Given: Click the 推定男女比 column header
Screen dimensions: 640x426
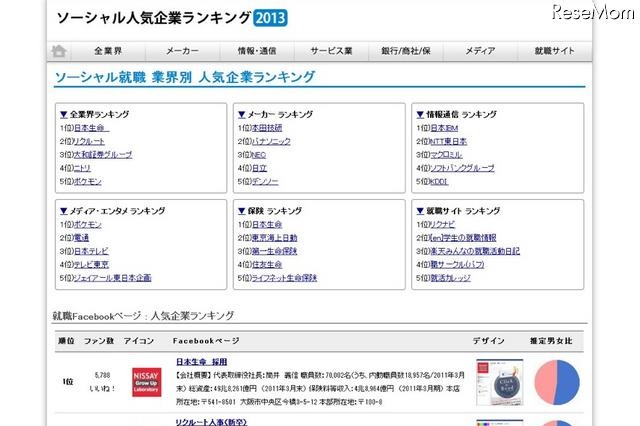Looking at the screenshot, I should [x=551, y=341].
